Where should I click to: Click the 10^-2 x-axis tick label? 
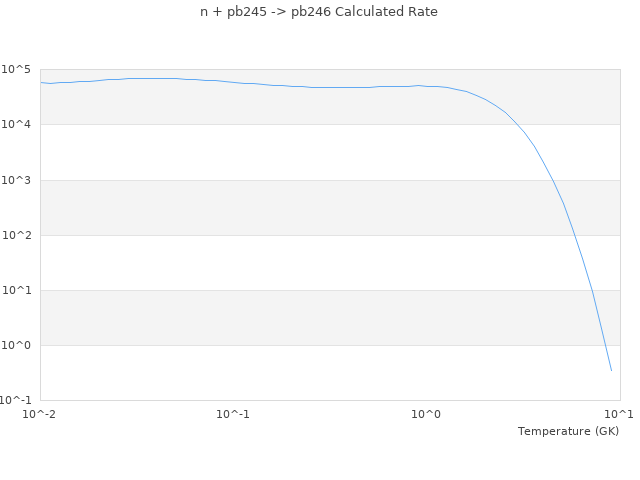click(x=41, y=414)
